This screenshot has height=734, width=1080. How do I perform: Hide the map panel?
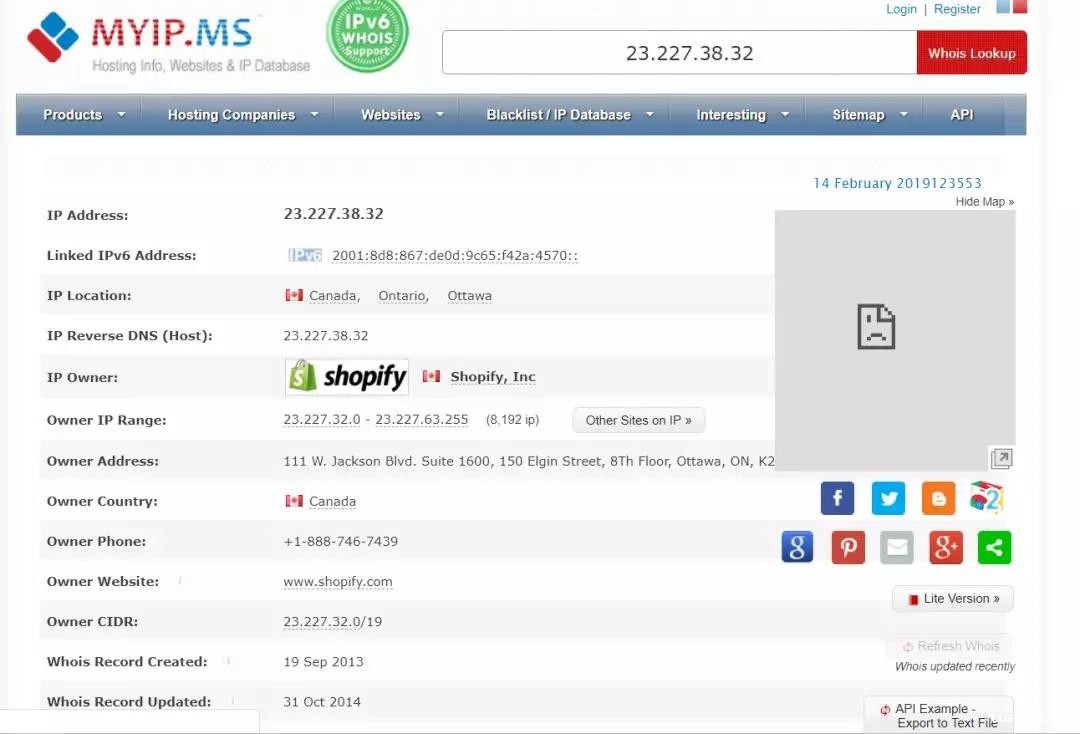[x=984, y=202]
